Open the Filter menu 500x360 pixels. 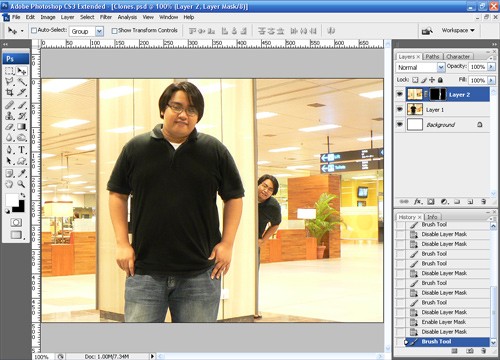point(106,17)
